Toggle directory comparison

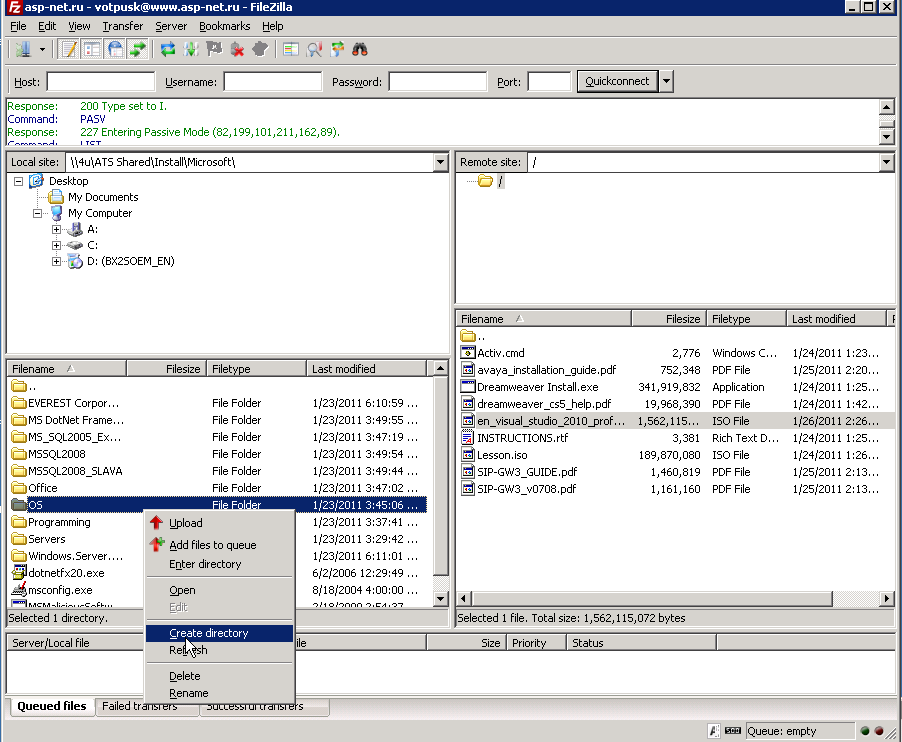pyautogui.click(x=314, y=49)
